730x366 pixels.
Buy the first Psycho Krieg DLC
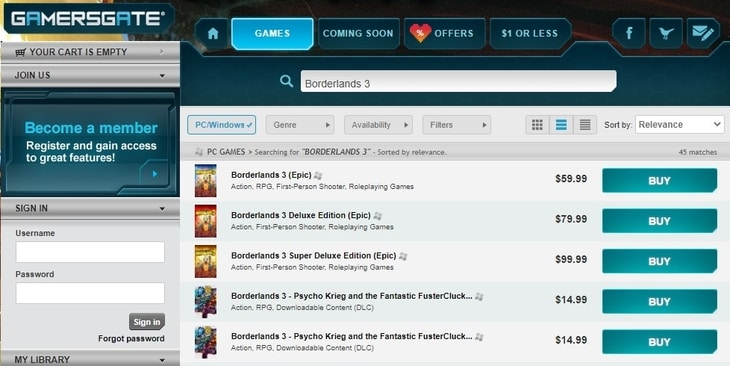click(659, 302)
